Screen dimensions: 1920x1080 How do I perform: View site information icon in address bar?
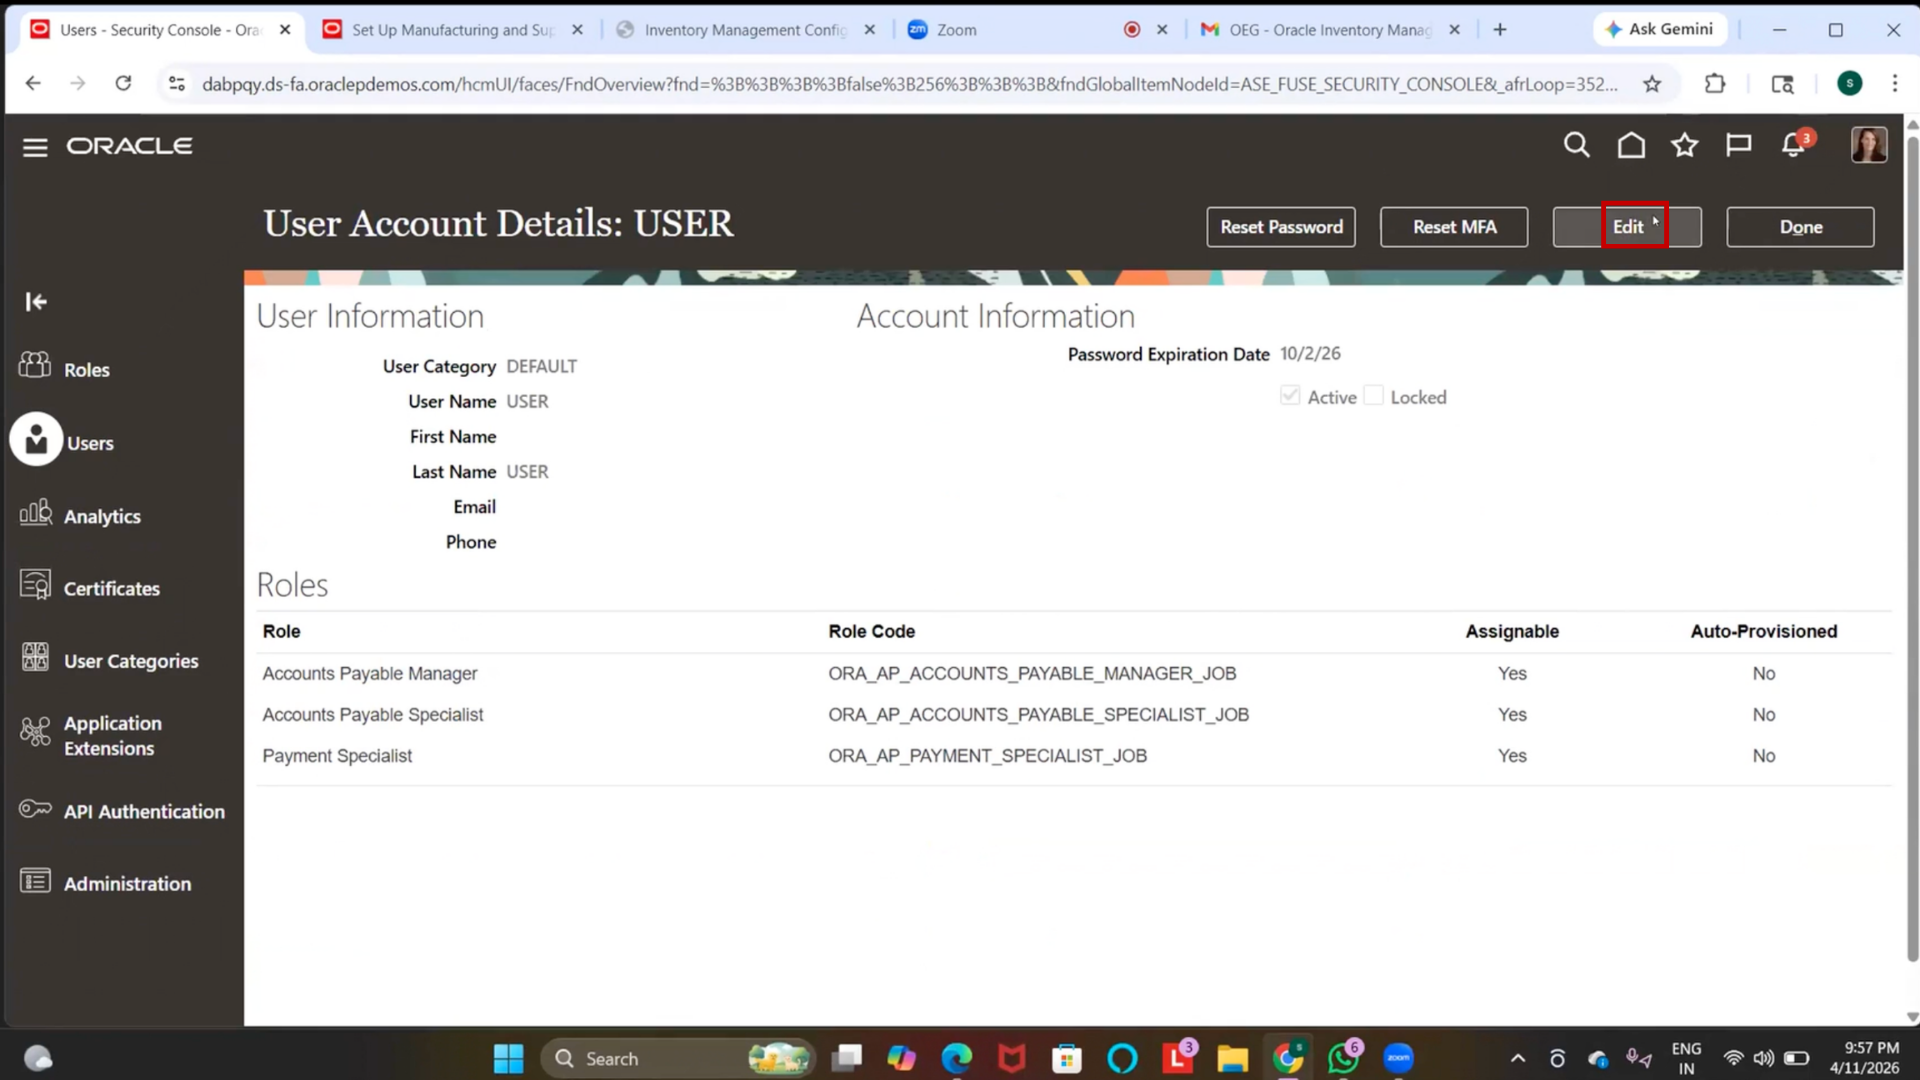coord(177,84)
